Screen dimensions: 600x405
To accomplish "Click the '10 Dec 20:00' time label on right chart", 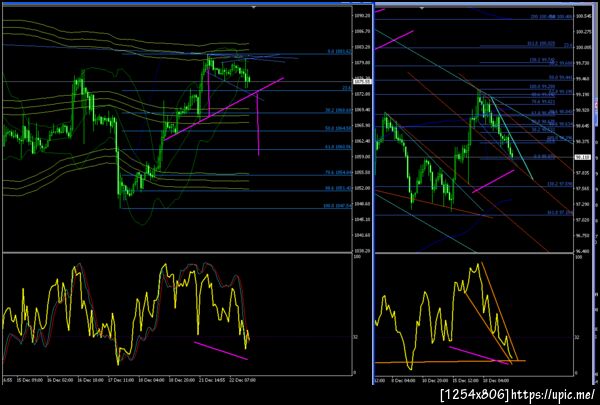I will [x=437, y=381].
